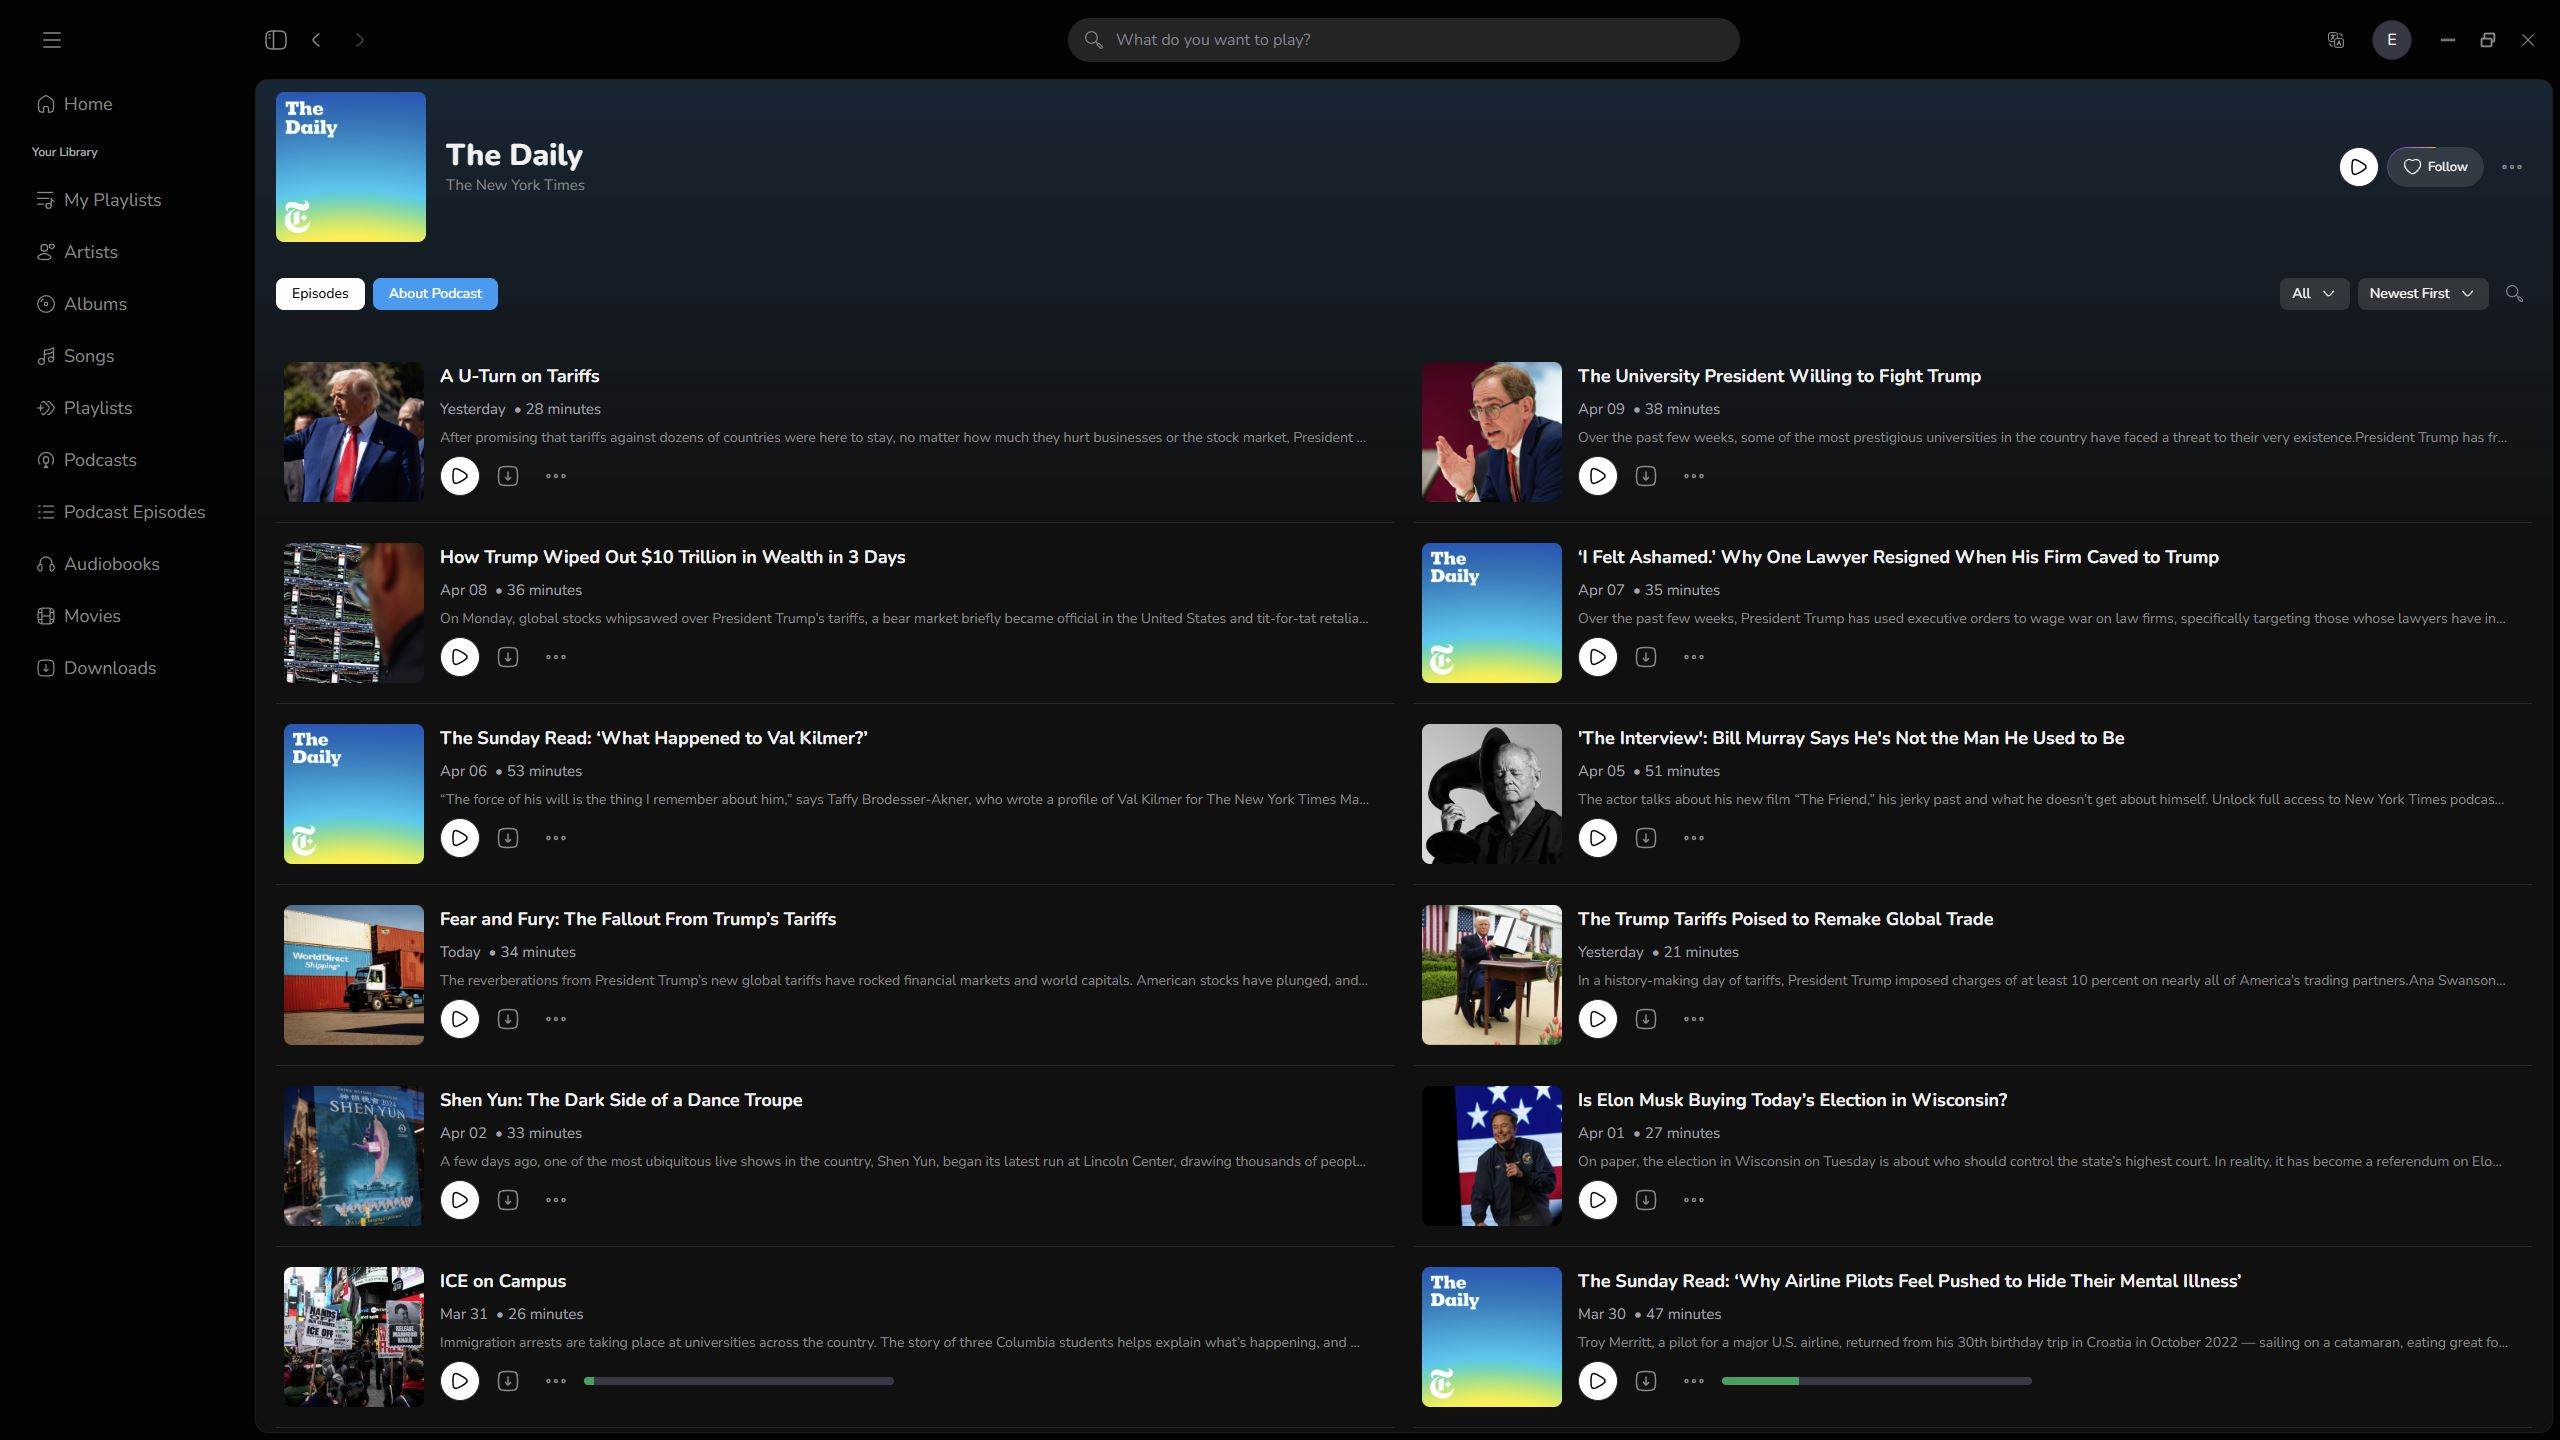Play the Elon Musk Wisconsin election episode
The height and width of the screenshot is (1440, 2560).
pyautogui.click(x=1598, y=1200)
